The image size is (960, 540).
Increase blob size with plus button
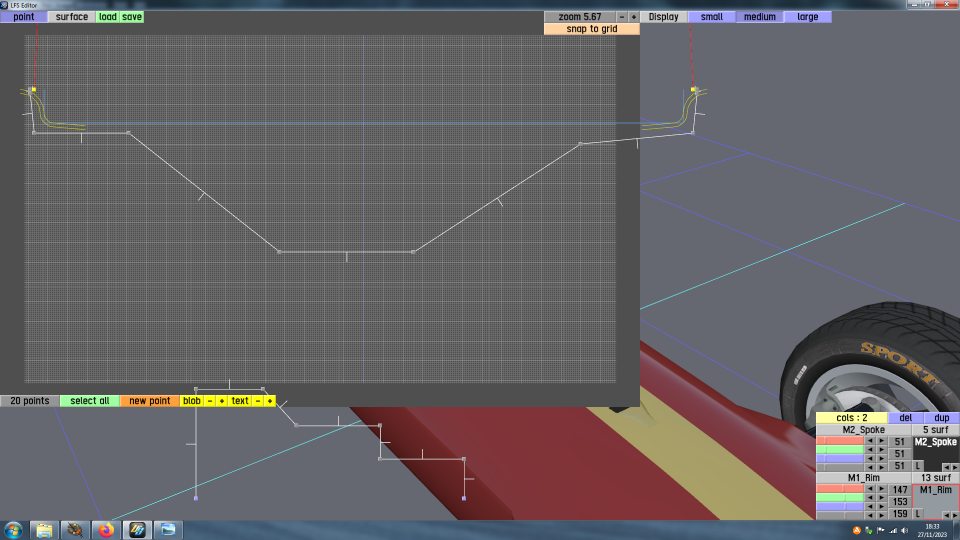coord(222,400)
